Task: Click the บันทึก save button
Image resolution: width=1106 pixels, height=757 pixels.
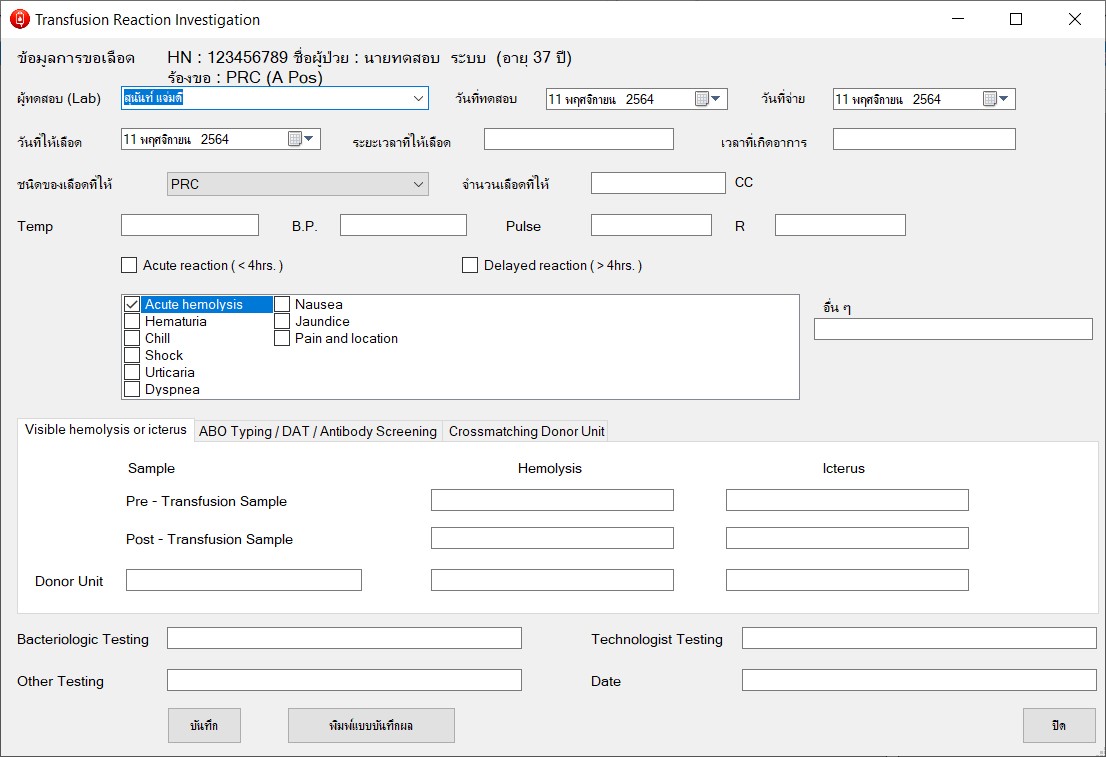Action: click(205, 725)
